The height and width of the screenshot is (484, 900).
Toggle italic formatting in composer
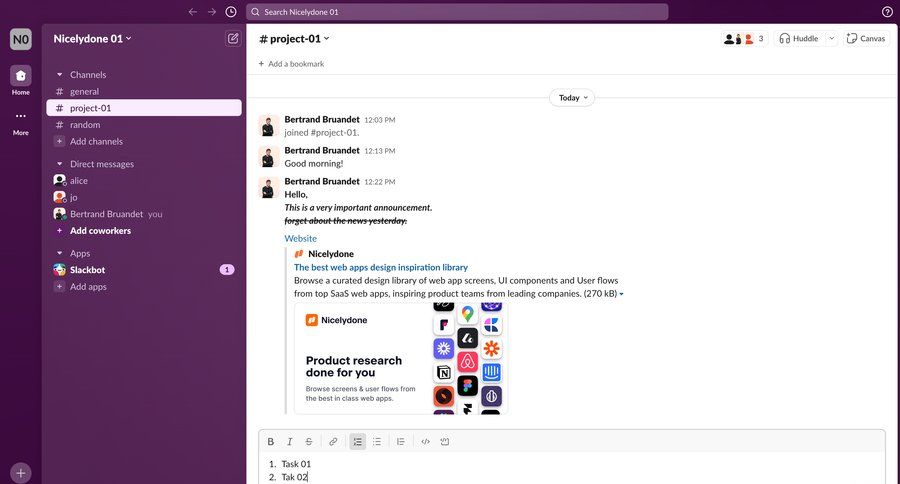[289, 442]
